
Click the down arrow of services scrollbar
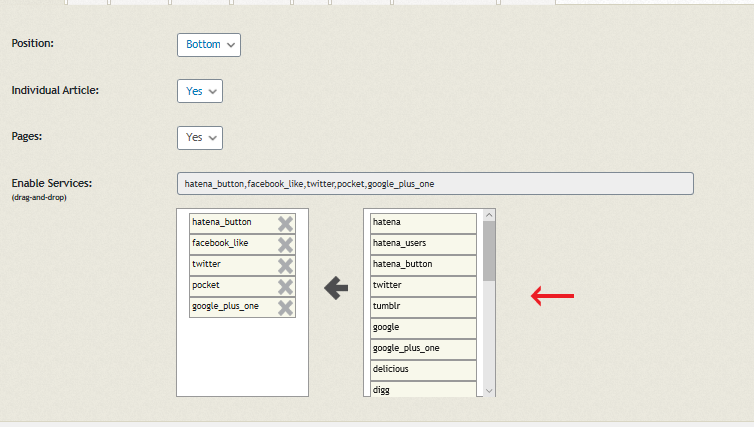coord(489,391)
